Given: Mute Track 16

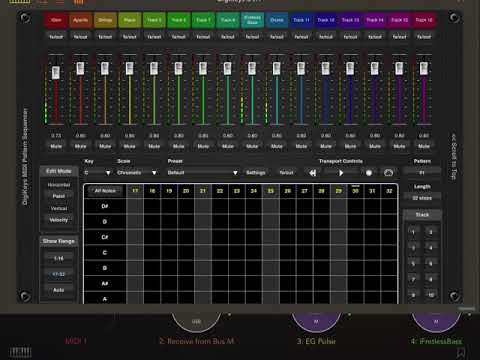Looking at the screenshot, I should tap(424, 146).
